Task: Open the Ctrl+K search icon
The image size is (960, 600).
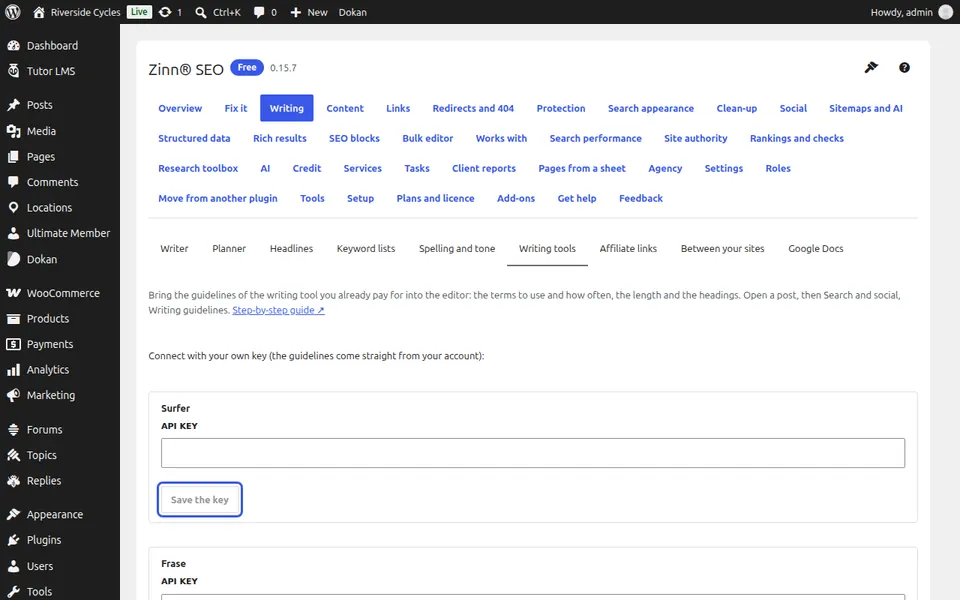Action: [x=200, y=12]
